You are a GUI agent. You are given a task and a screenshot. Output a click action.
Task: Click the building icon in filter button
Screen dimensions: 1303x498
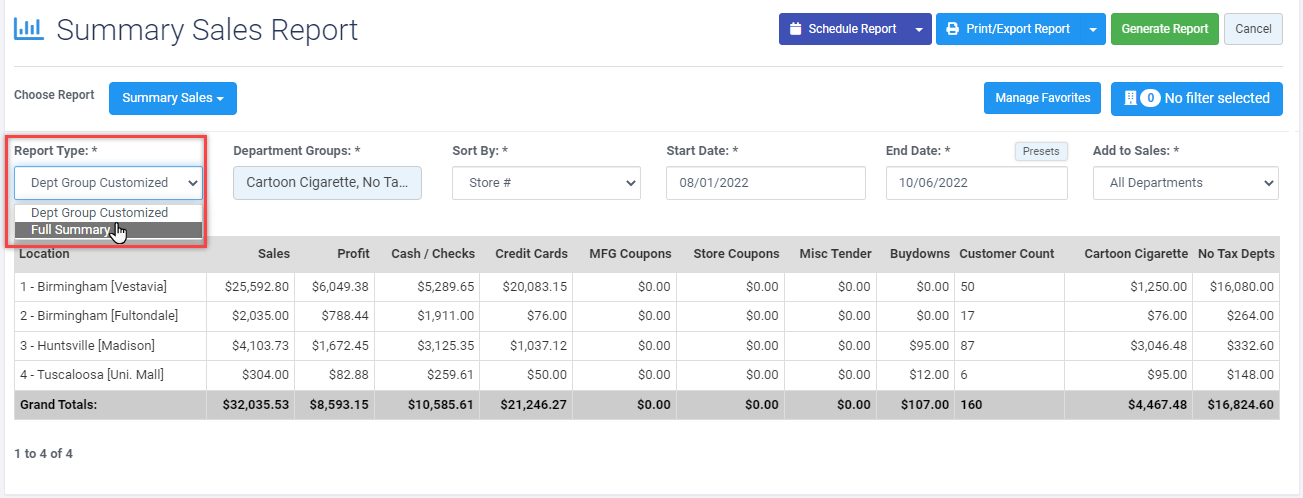coord(1130,98)
